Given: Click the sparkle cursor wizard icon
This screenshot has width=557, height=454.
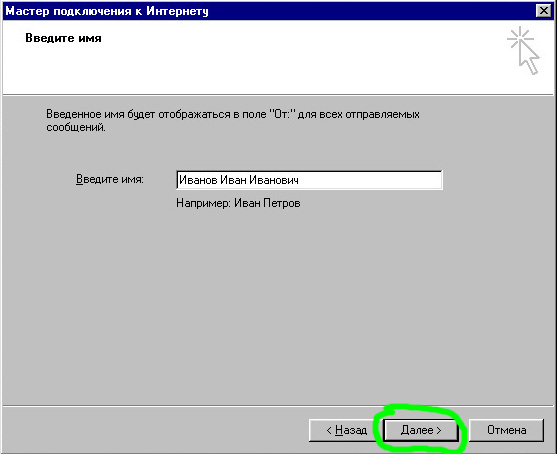Looking at the screenshot, I should tap(523, 50).
